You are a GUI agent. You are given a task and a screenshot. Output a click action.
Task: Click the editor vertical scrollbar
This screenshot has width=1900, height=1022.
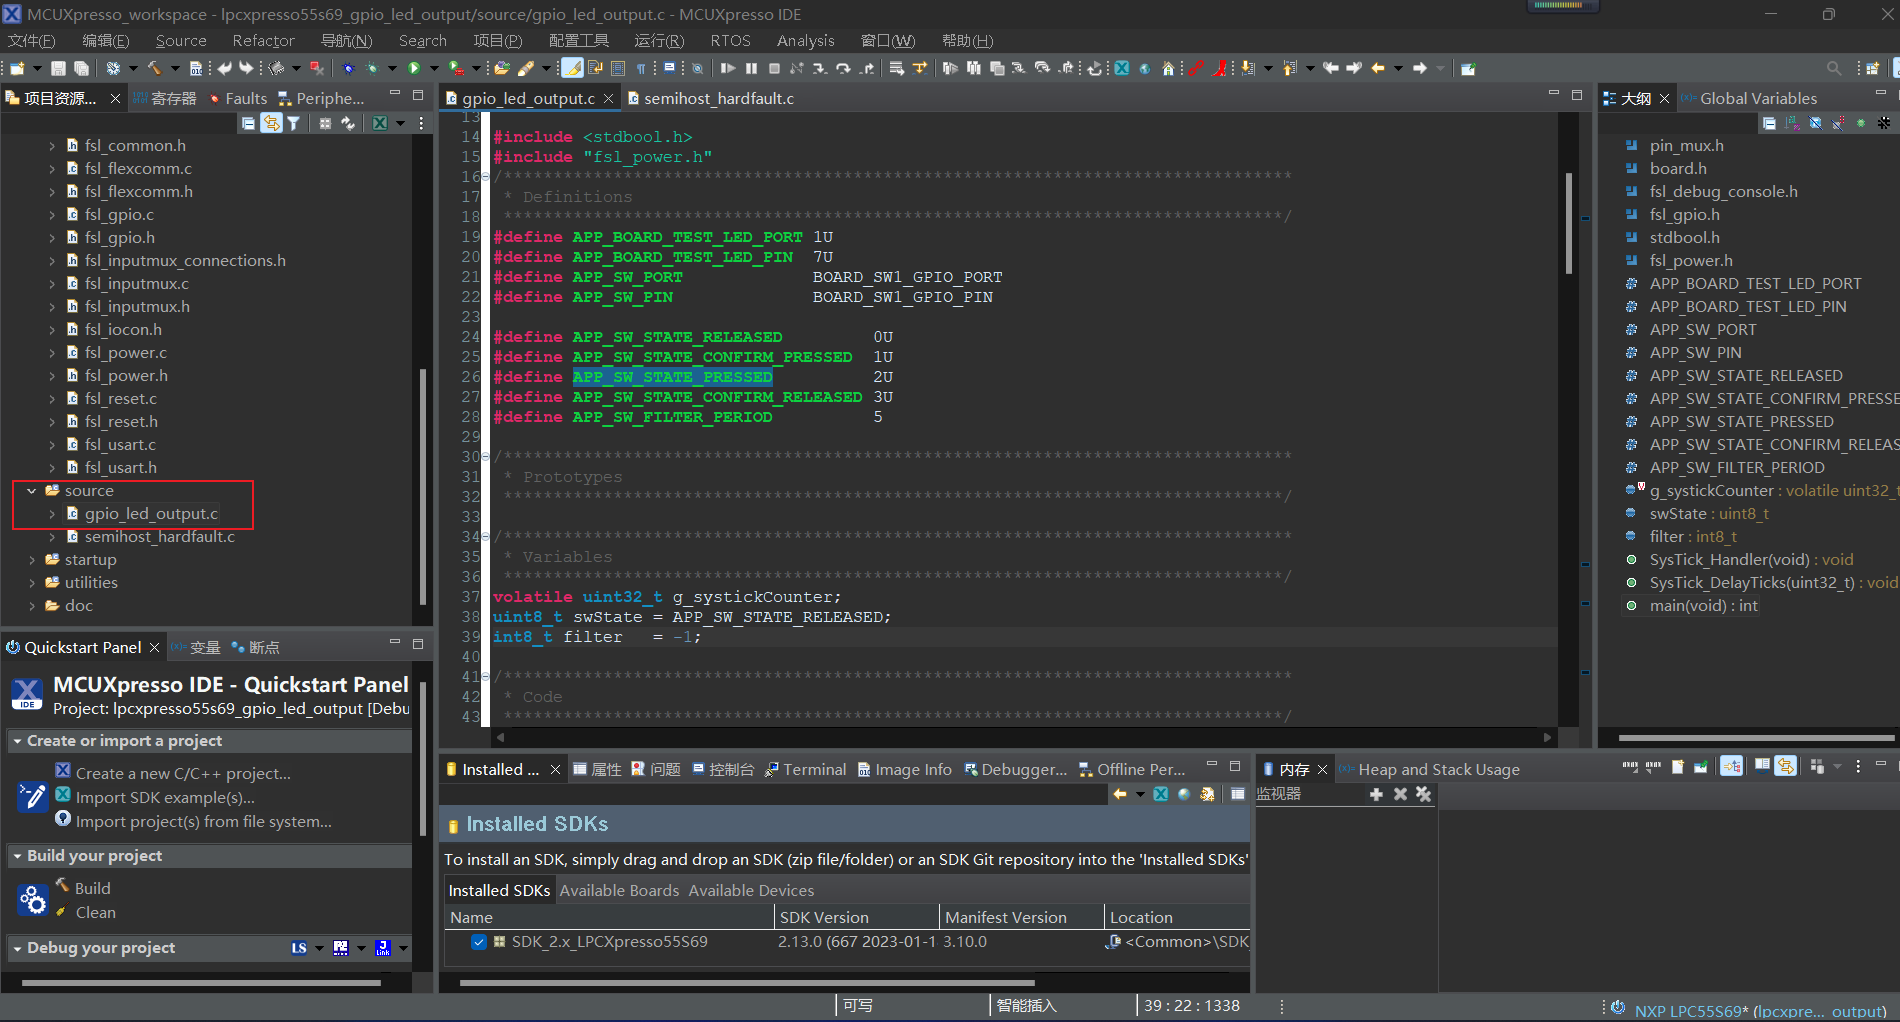[1568, 225]
